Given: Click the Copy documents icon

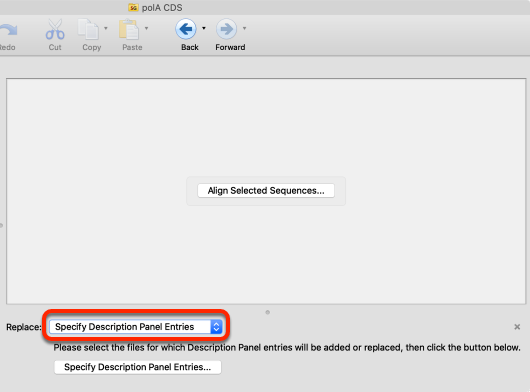Looking at the screenshot, I should click(88, 29).
